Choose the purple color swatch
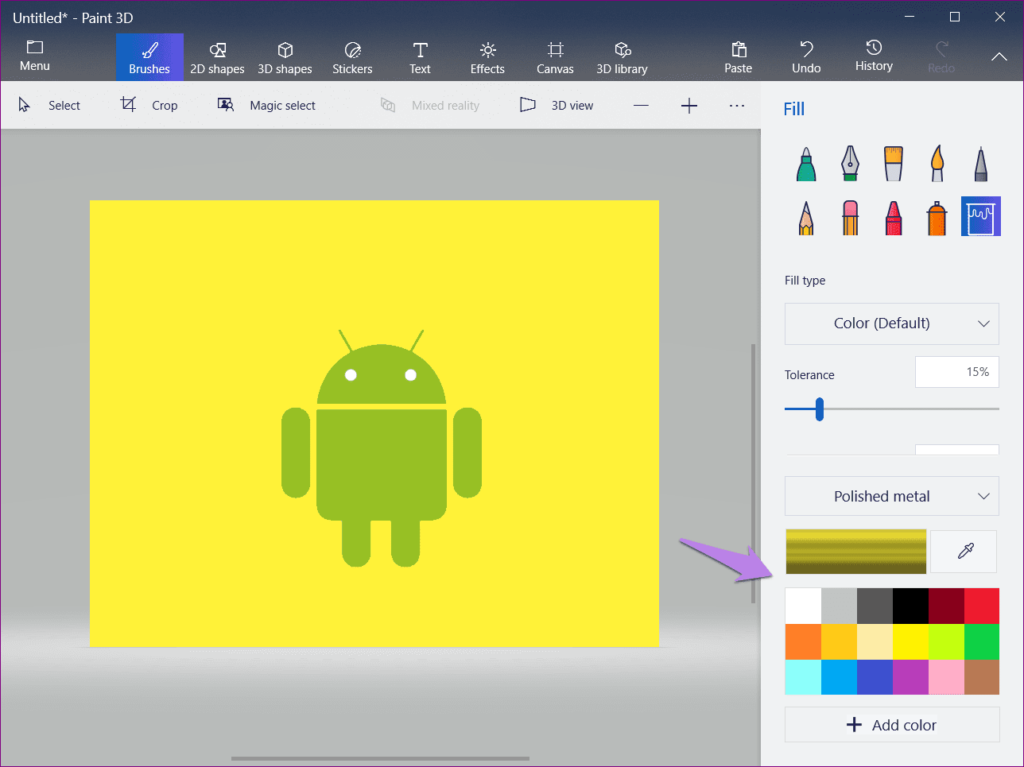 pyautogui.click(x=910, y=677)
